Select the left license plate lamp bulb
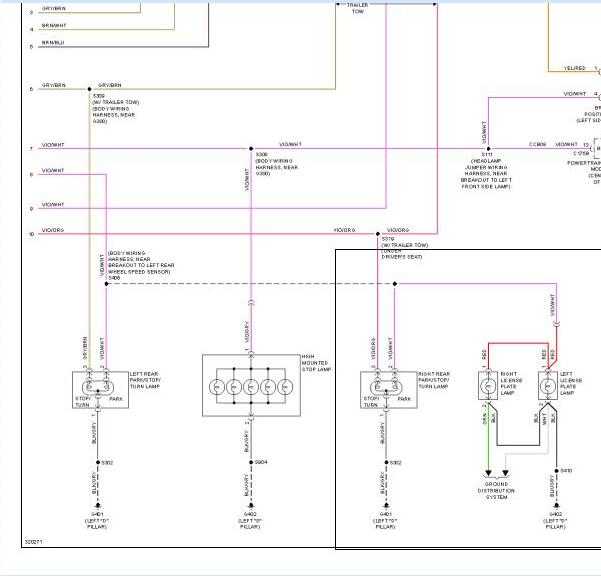The height and width of the screenshot is (576, 601). pyautogui.click(x=548, y=386)
